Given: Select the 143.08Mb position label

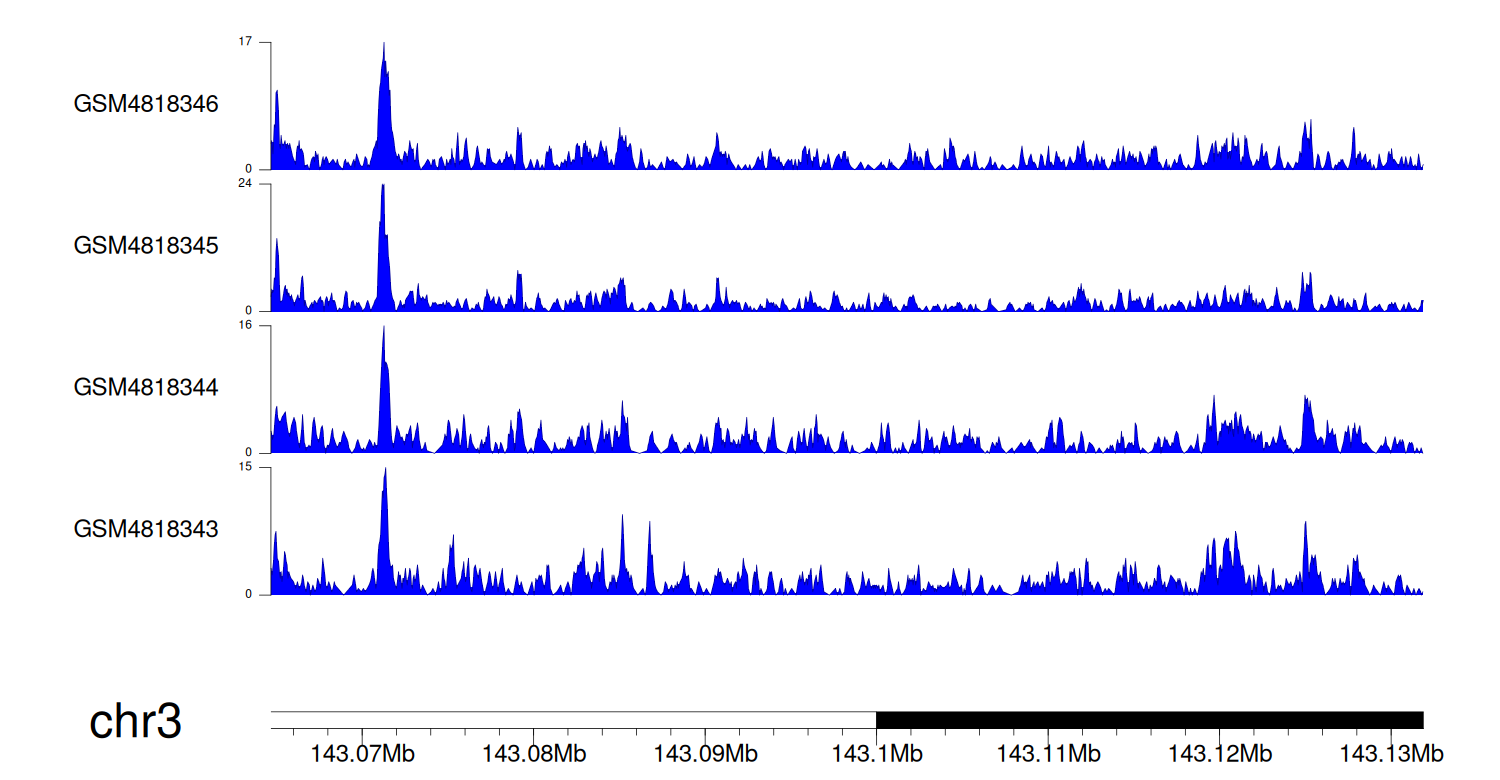Looking at the screenshot, I should click(533, 752).
